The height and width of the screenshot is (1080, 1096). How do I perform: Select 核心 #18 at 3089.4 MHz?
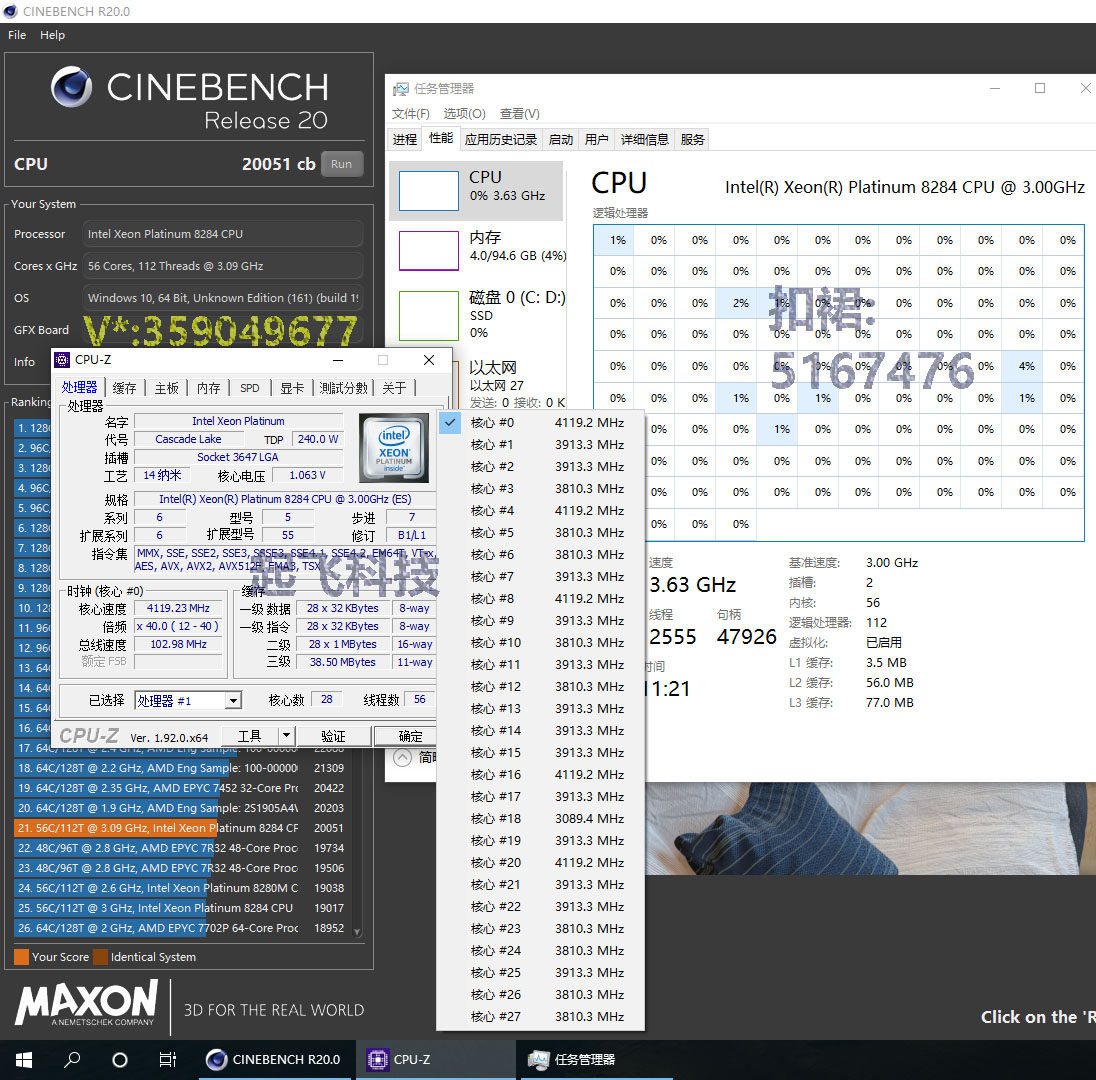(x=540, y=819)
